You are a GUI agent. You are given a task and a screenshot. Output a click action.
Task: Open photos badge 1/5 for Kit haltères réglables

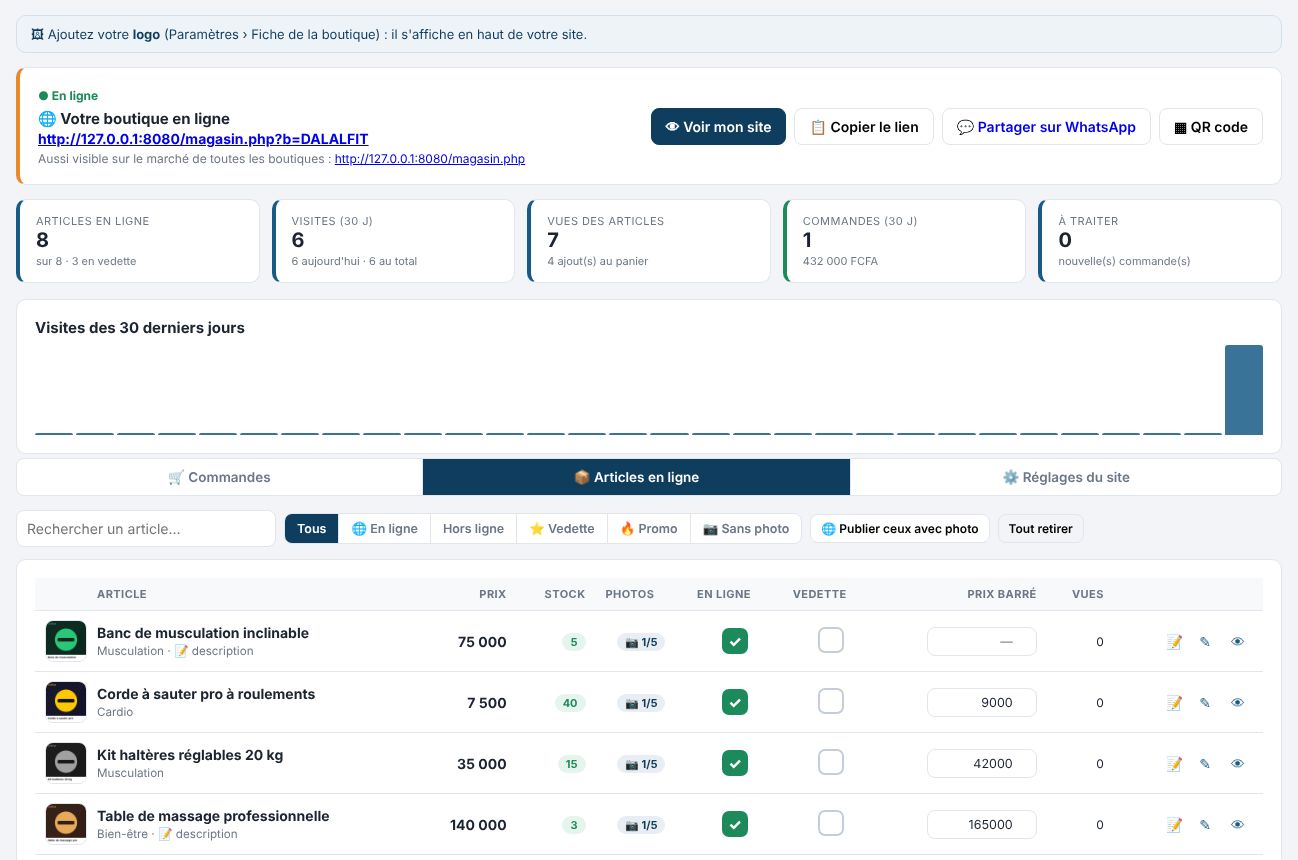point(641,764)
